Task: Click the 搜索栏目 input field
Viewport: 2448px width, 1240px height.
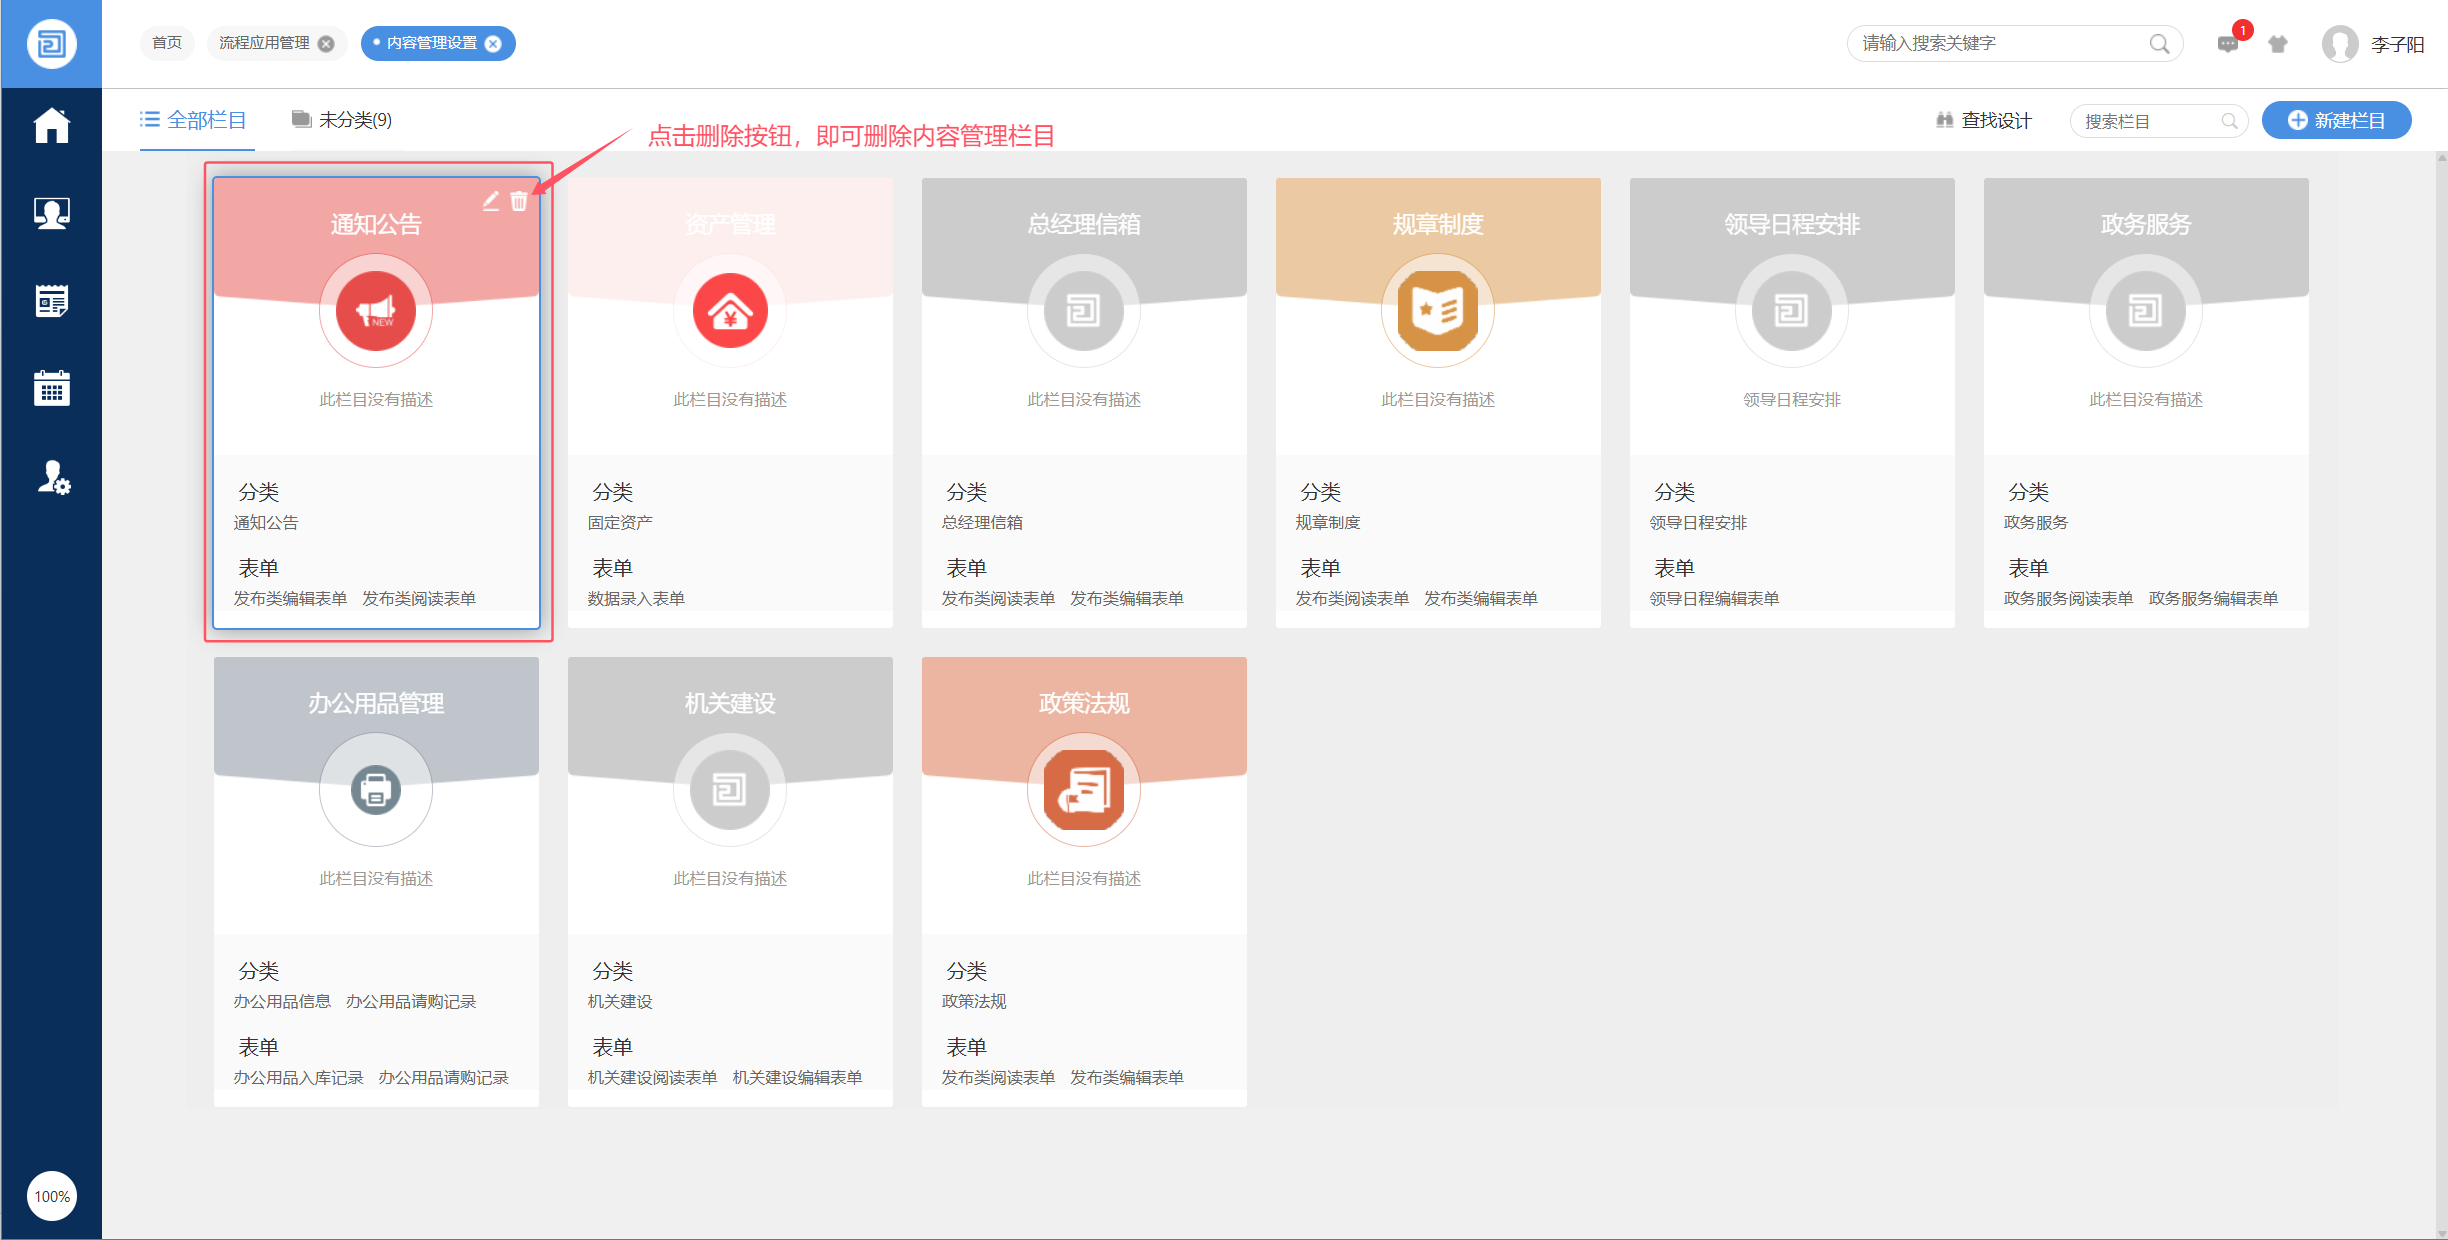Action: click(x=2148, y=121)
